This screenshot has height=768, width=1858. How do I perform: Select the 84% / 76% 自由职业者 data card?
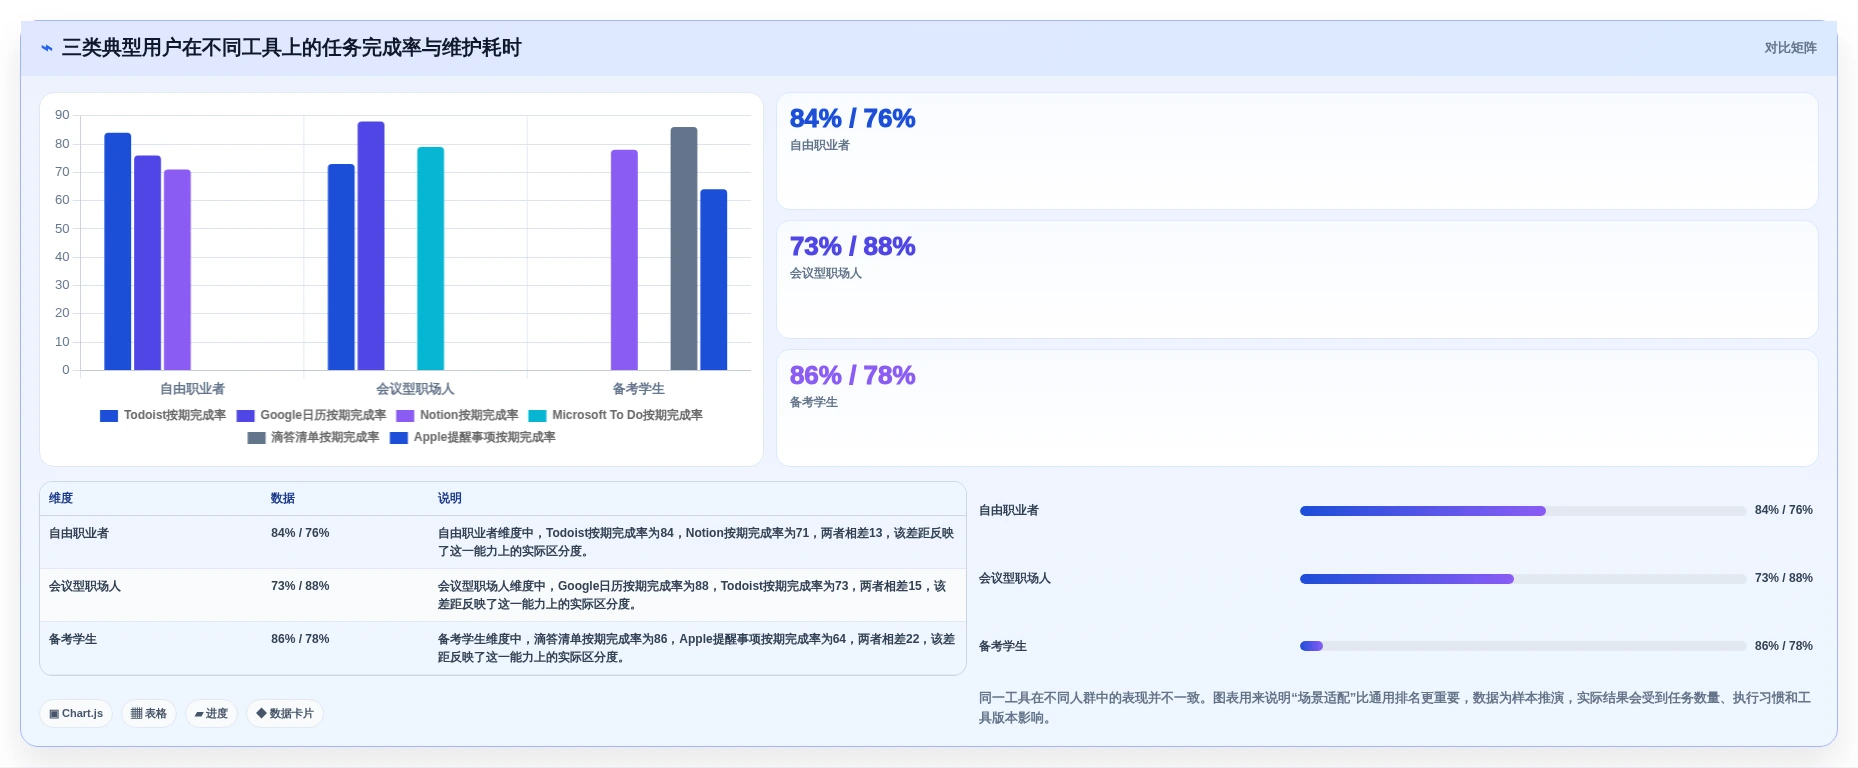pos(1297,151)
